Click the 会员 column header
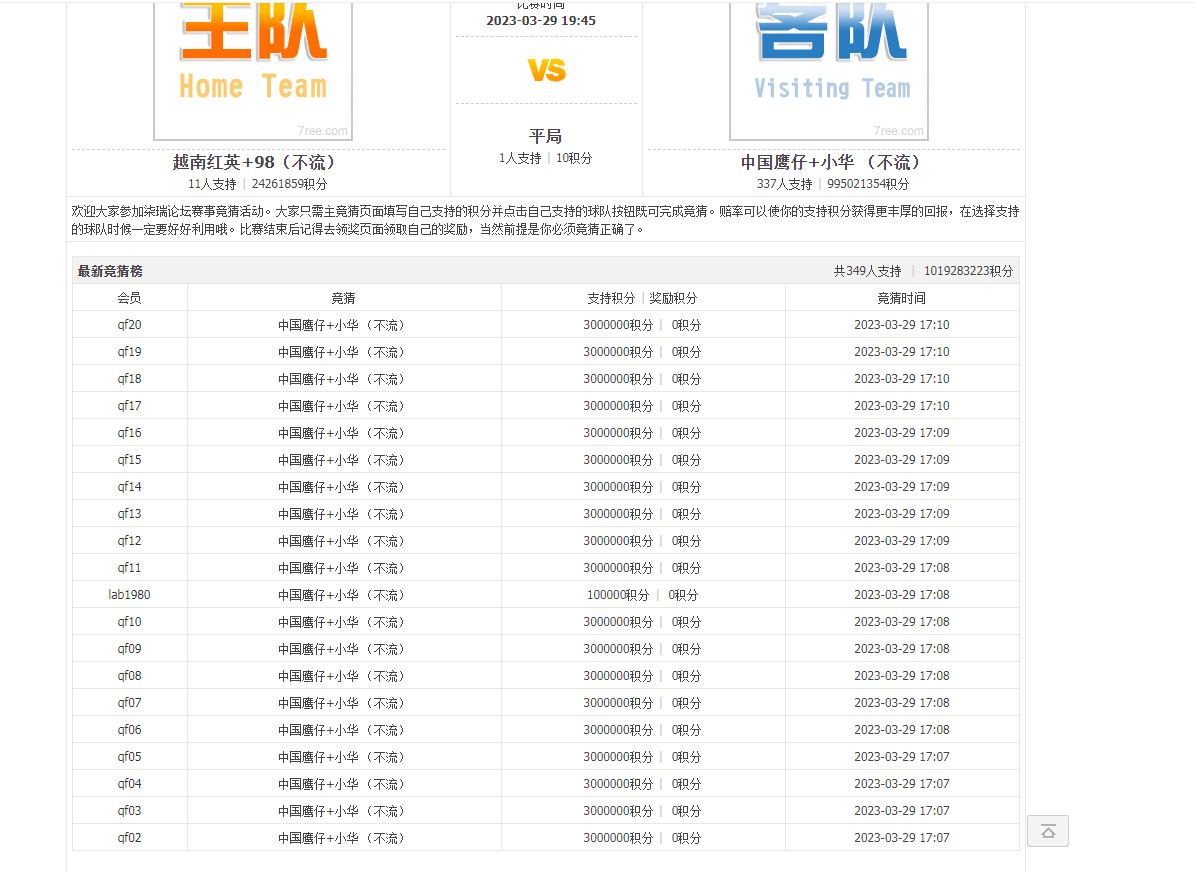This screenshot has width=1195, height=871. pyautogui.click(x=129, y=298)
